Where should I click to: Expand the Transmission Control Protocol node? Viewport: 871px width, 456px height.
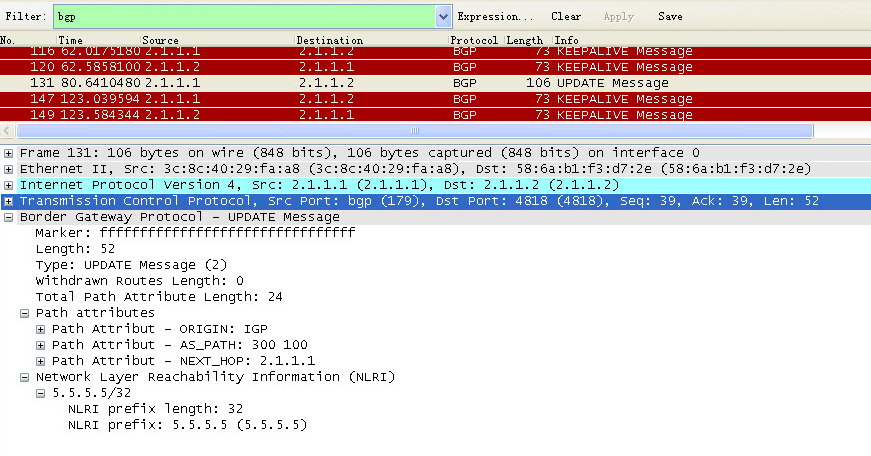8,202
